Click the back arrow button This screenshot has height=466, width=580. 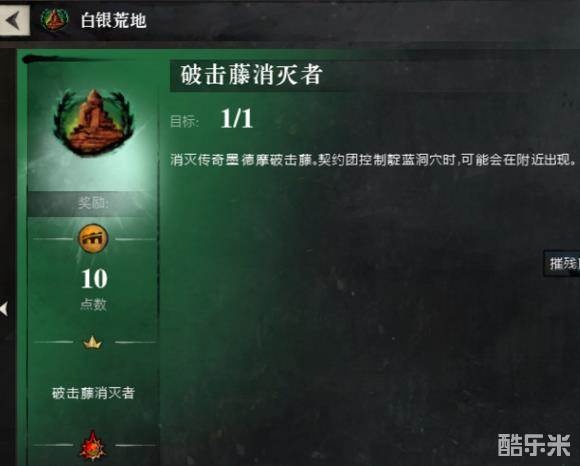[14, 20]
